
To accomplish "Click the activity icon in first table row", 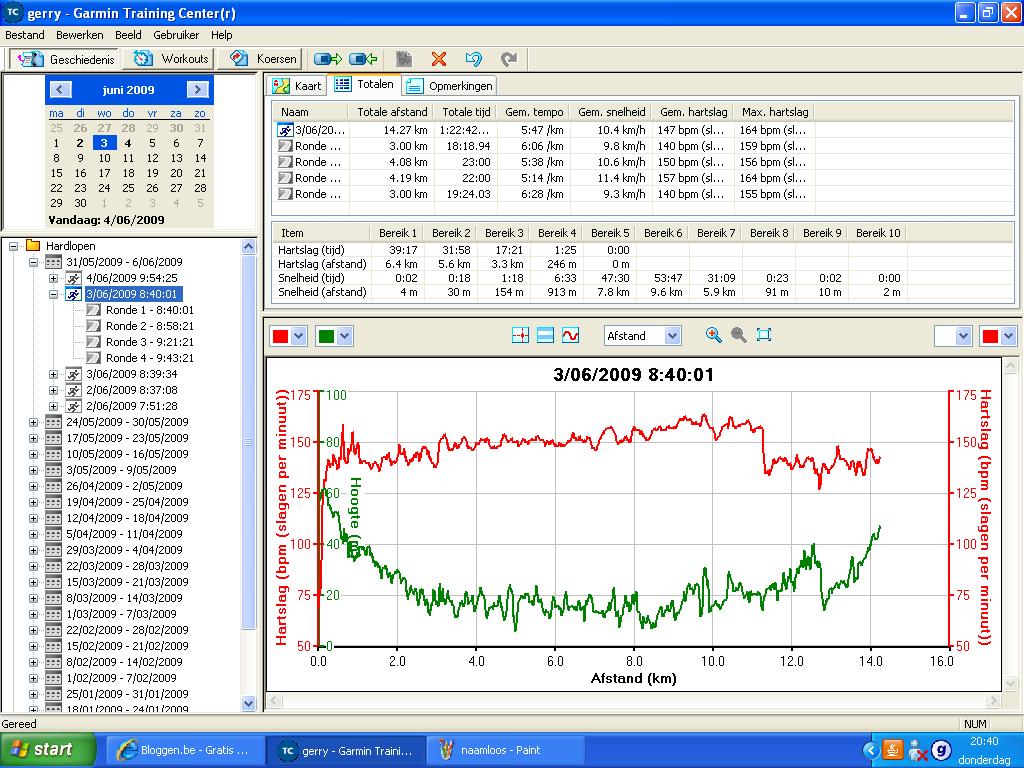I will click(x=285, y=130).
